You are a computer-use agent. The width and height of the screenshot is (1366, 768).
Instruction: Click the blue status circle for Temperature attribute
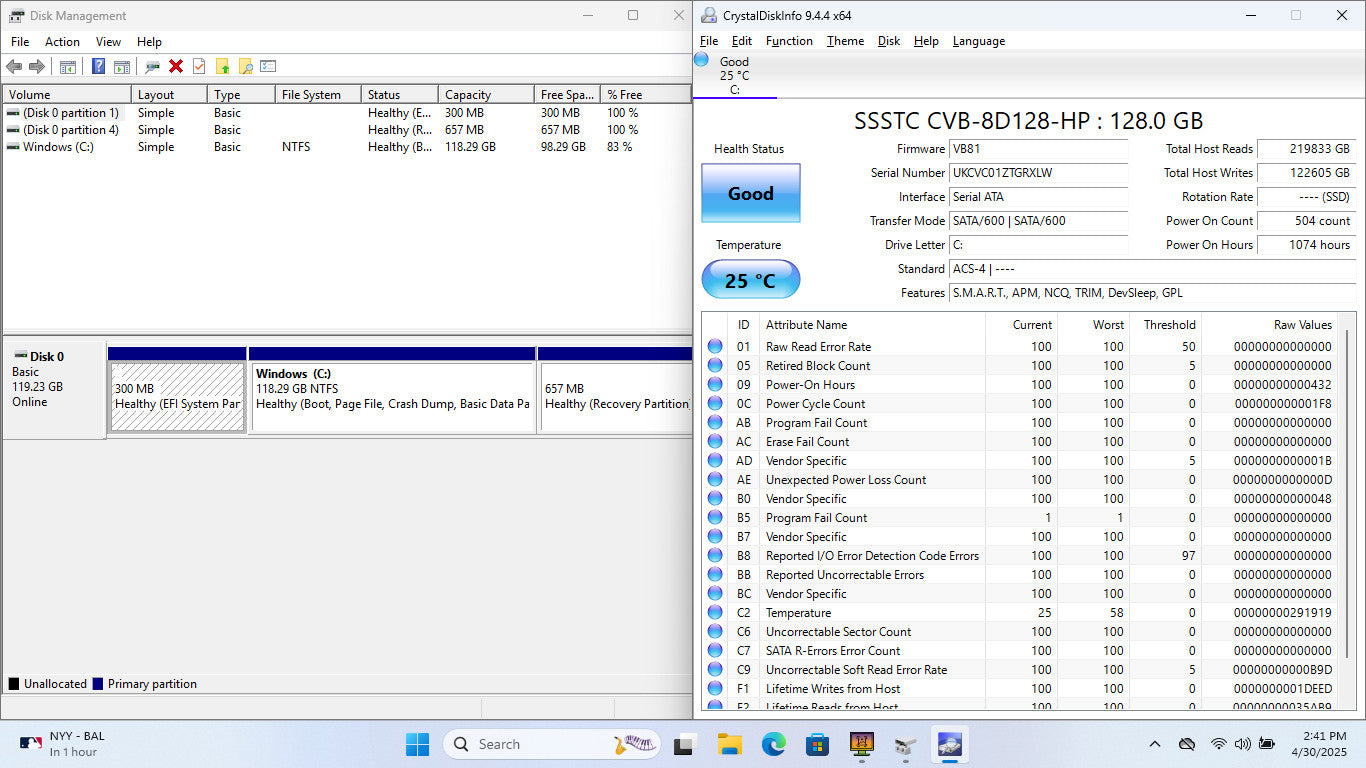click(715, 612)
